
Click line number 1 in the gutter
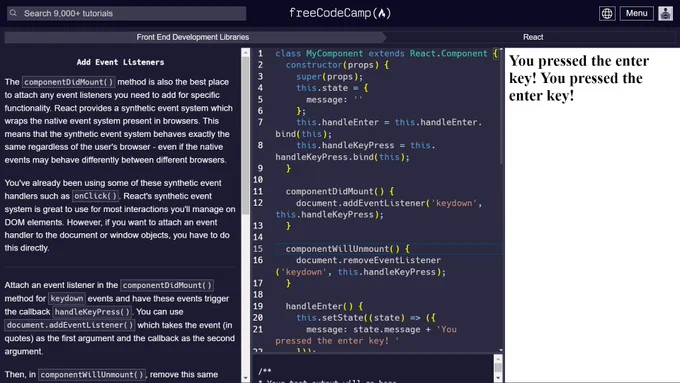tap(260, 53)
